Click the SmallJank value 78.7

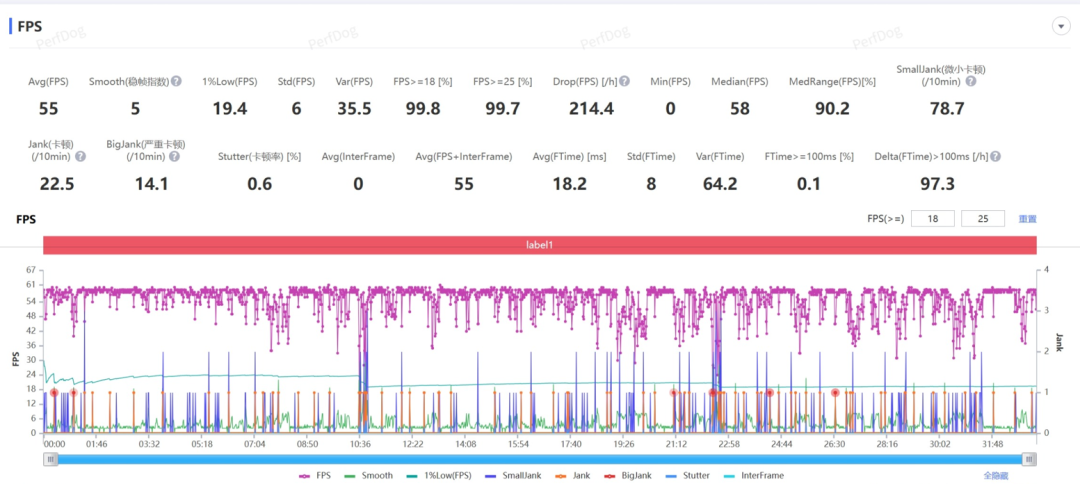click(x=947, y=109)
